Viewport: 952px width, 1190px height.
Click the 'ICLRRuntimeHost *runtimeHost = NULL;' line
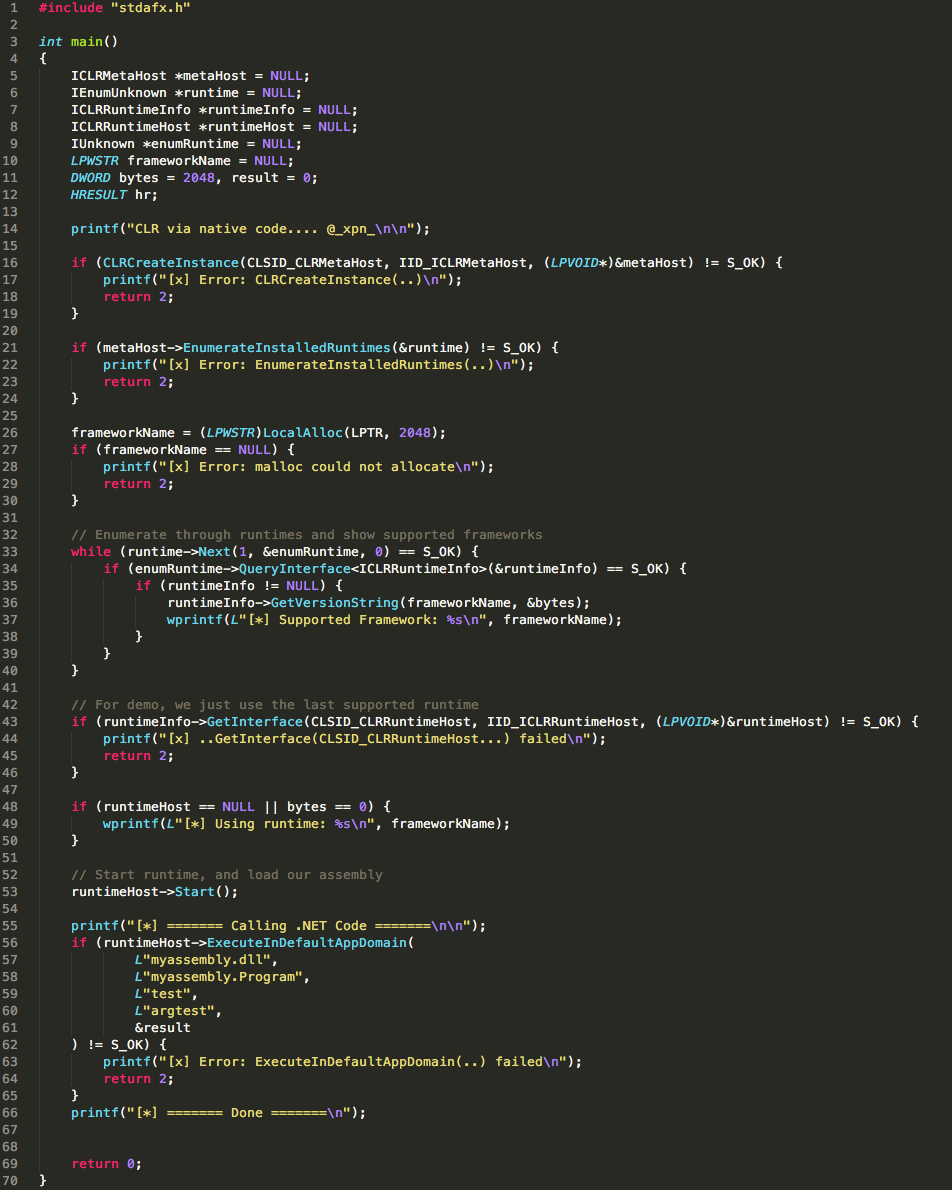(214, 127)
